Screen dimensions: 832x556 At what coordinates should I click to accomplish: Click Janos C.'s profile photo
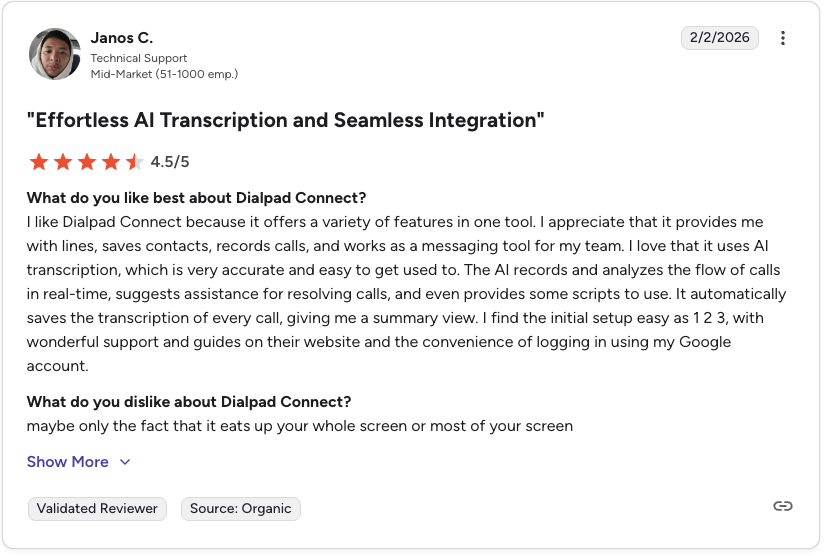55,54
